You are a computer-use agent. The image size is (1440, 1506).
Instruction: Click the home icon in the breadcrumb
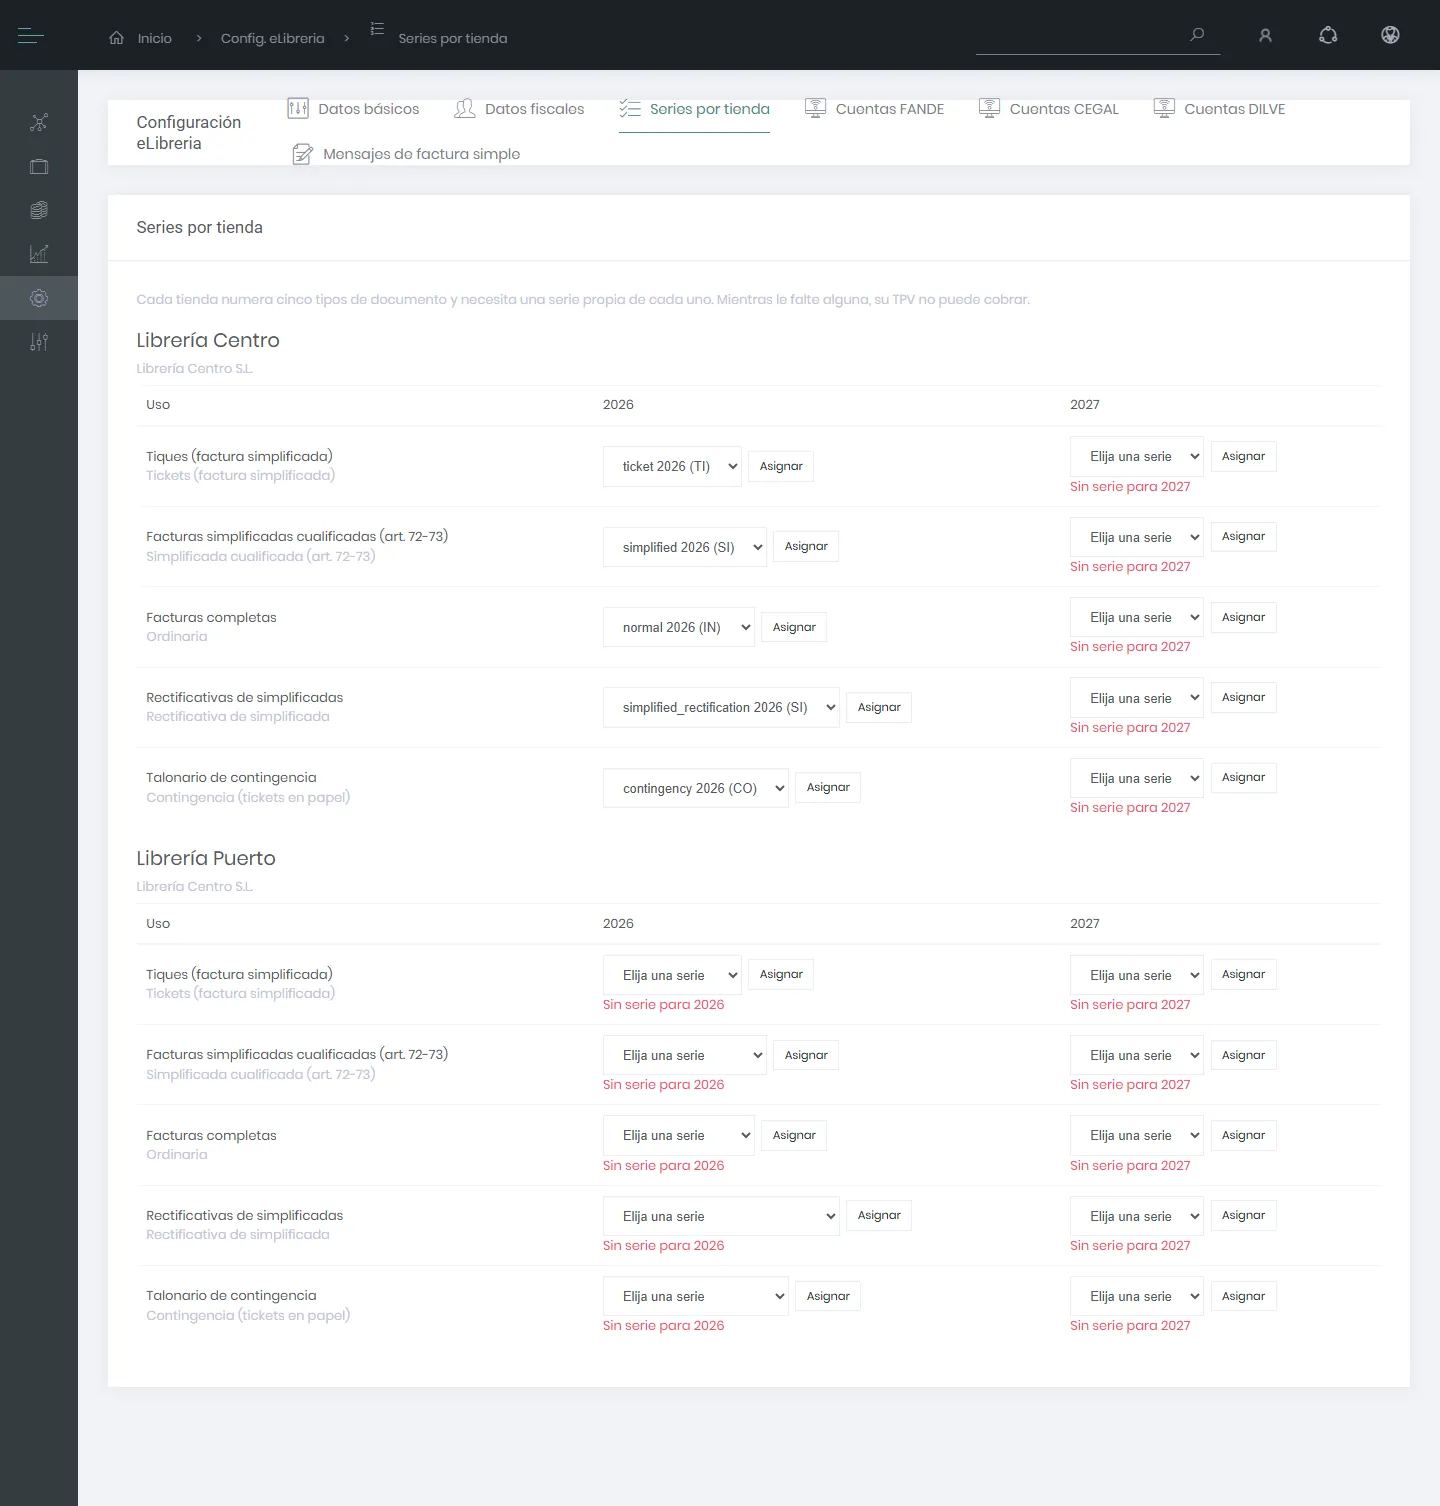tap(117, 38)
